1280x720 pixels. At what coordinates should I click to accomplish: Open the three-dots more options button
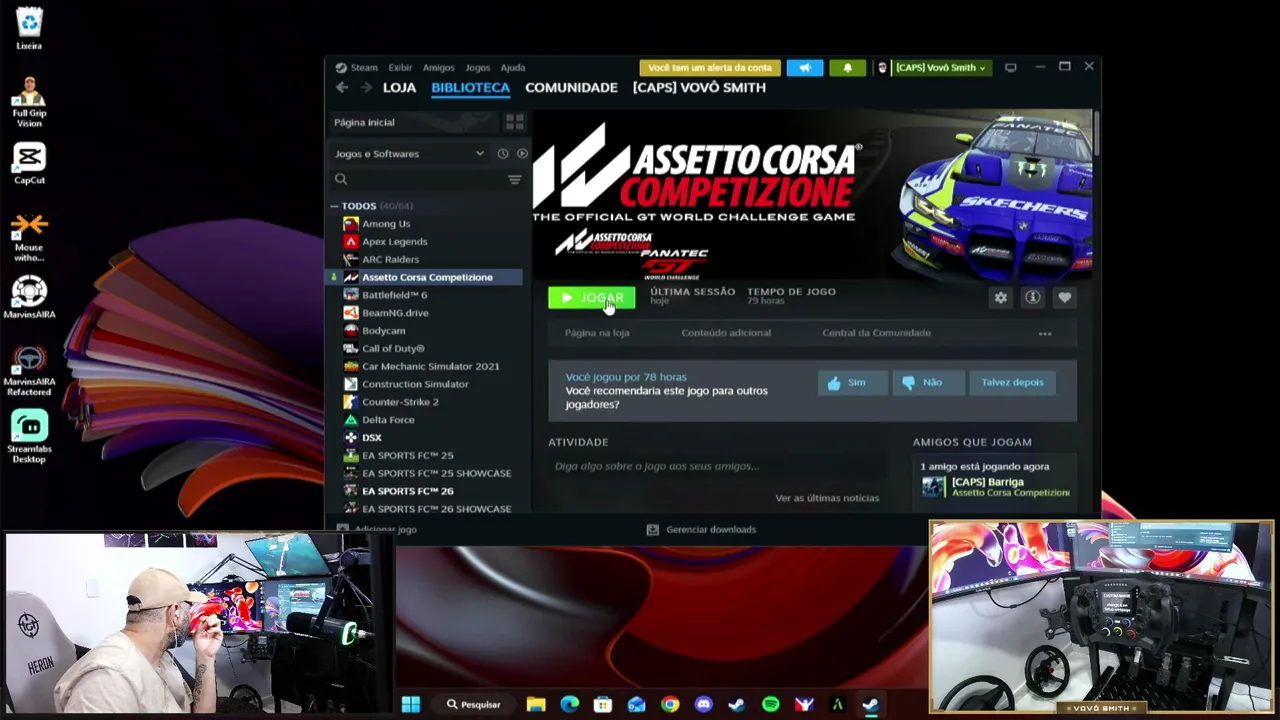coord(1045,334)
